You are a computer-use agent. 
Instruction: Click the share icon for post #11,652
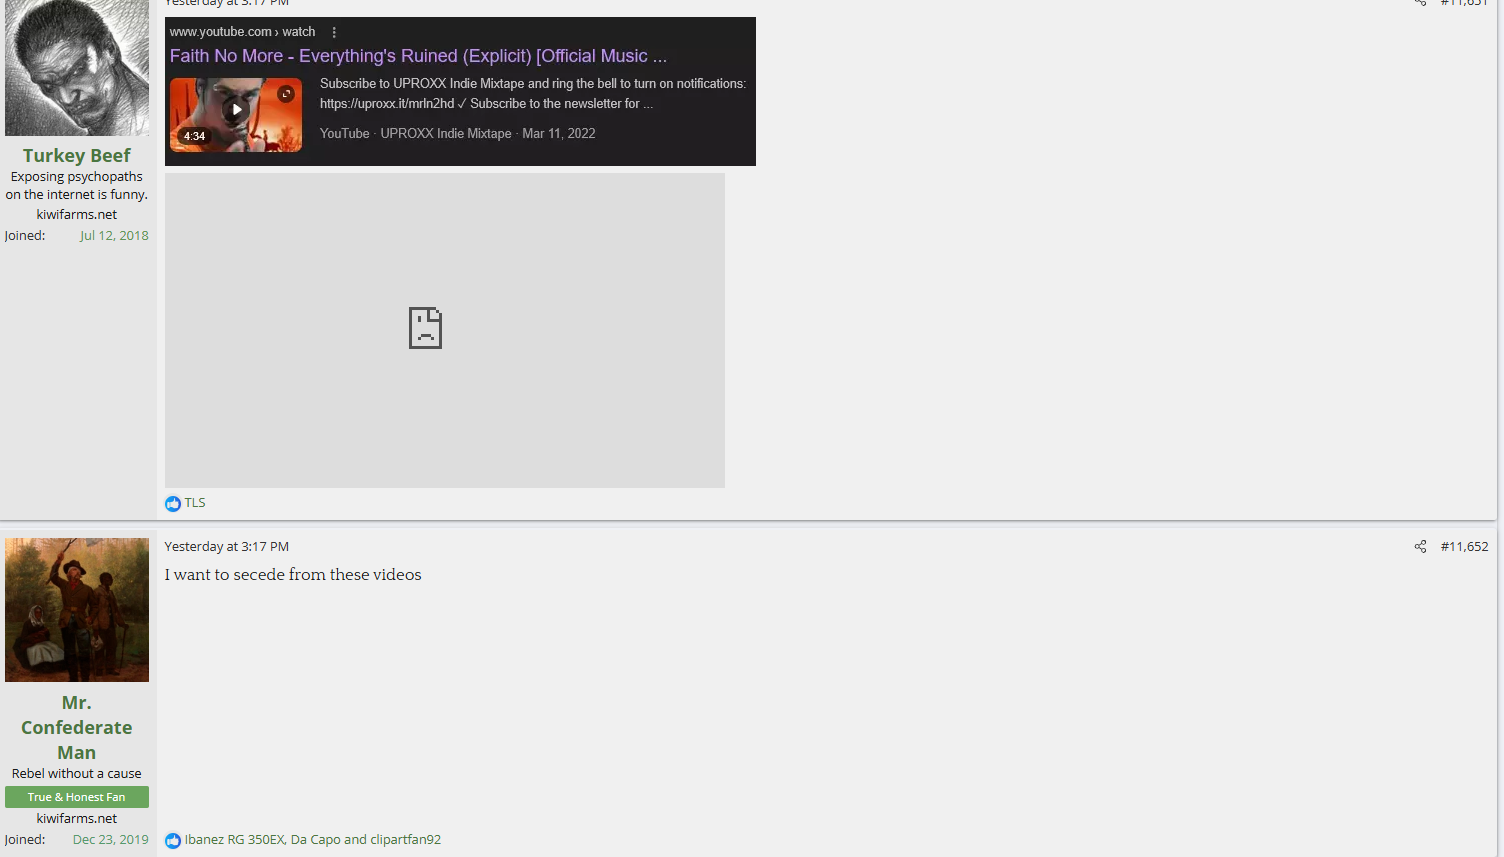click(1420, 546)
